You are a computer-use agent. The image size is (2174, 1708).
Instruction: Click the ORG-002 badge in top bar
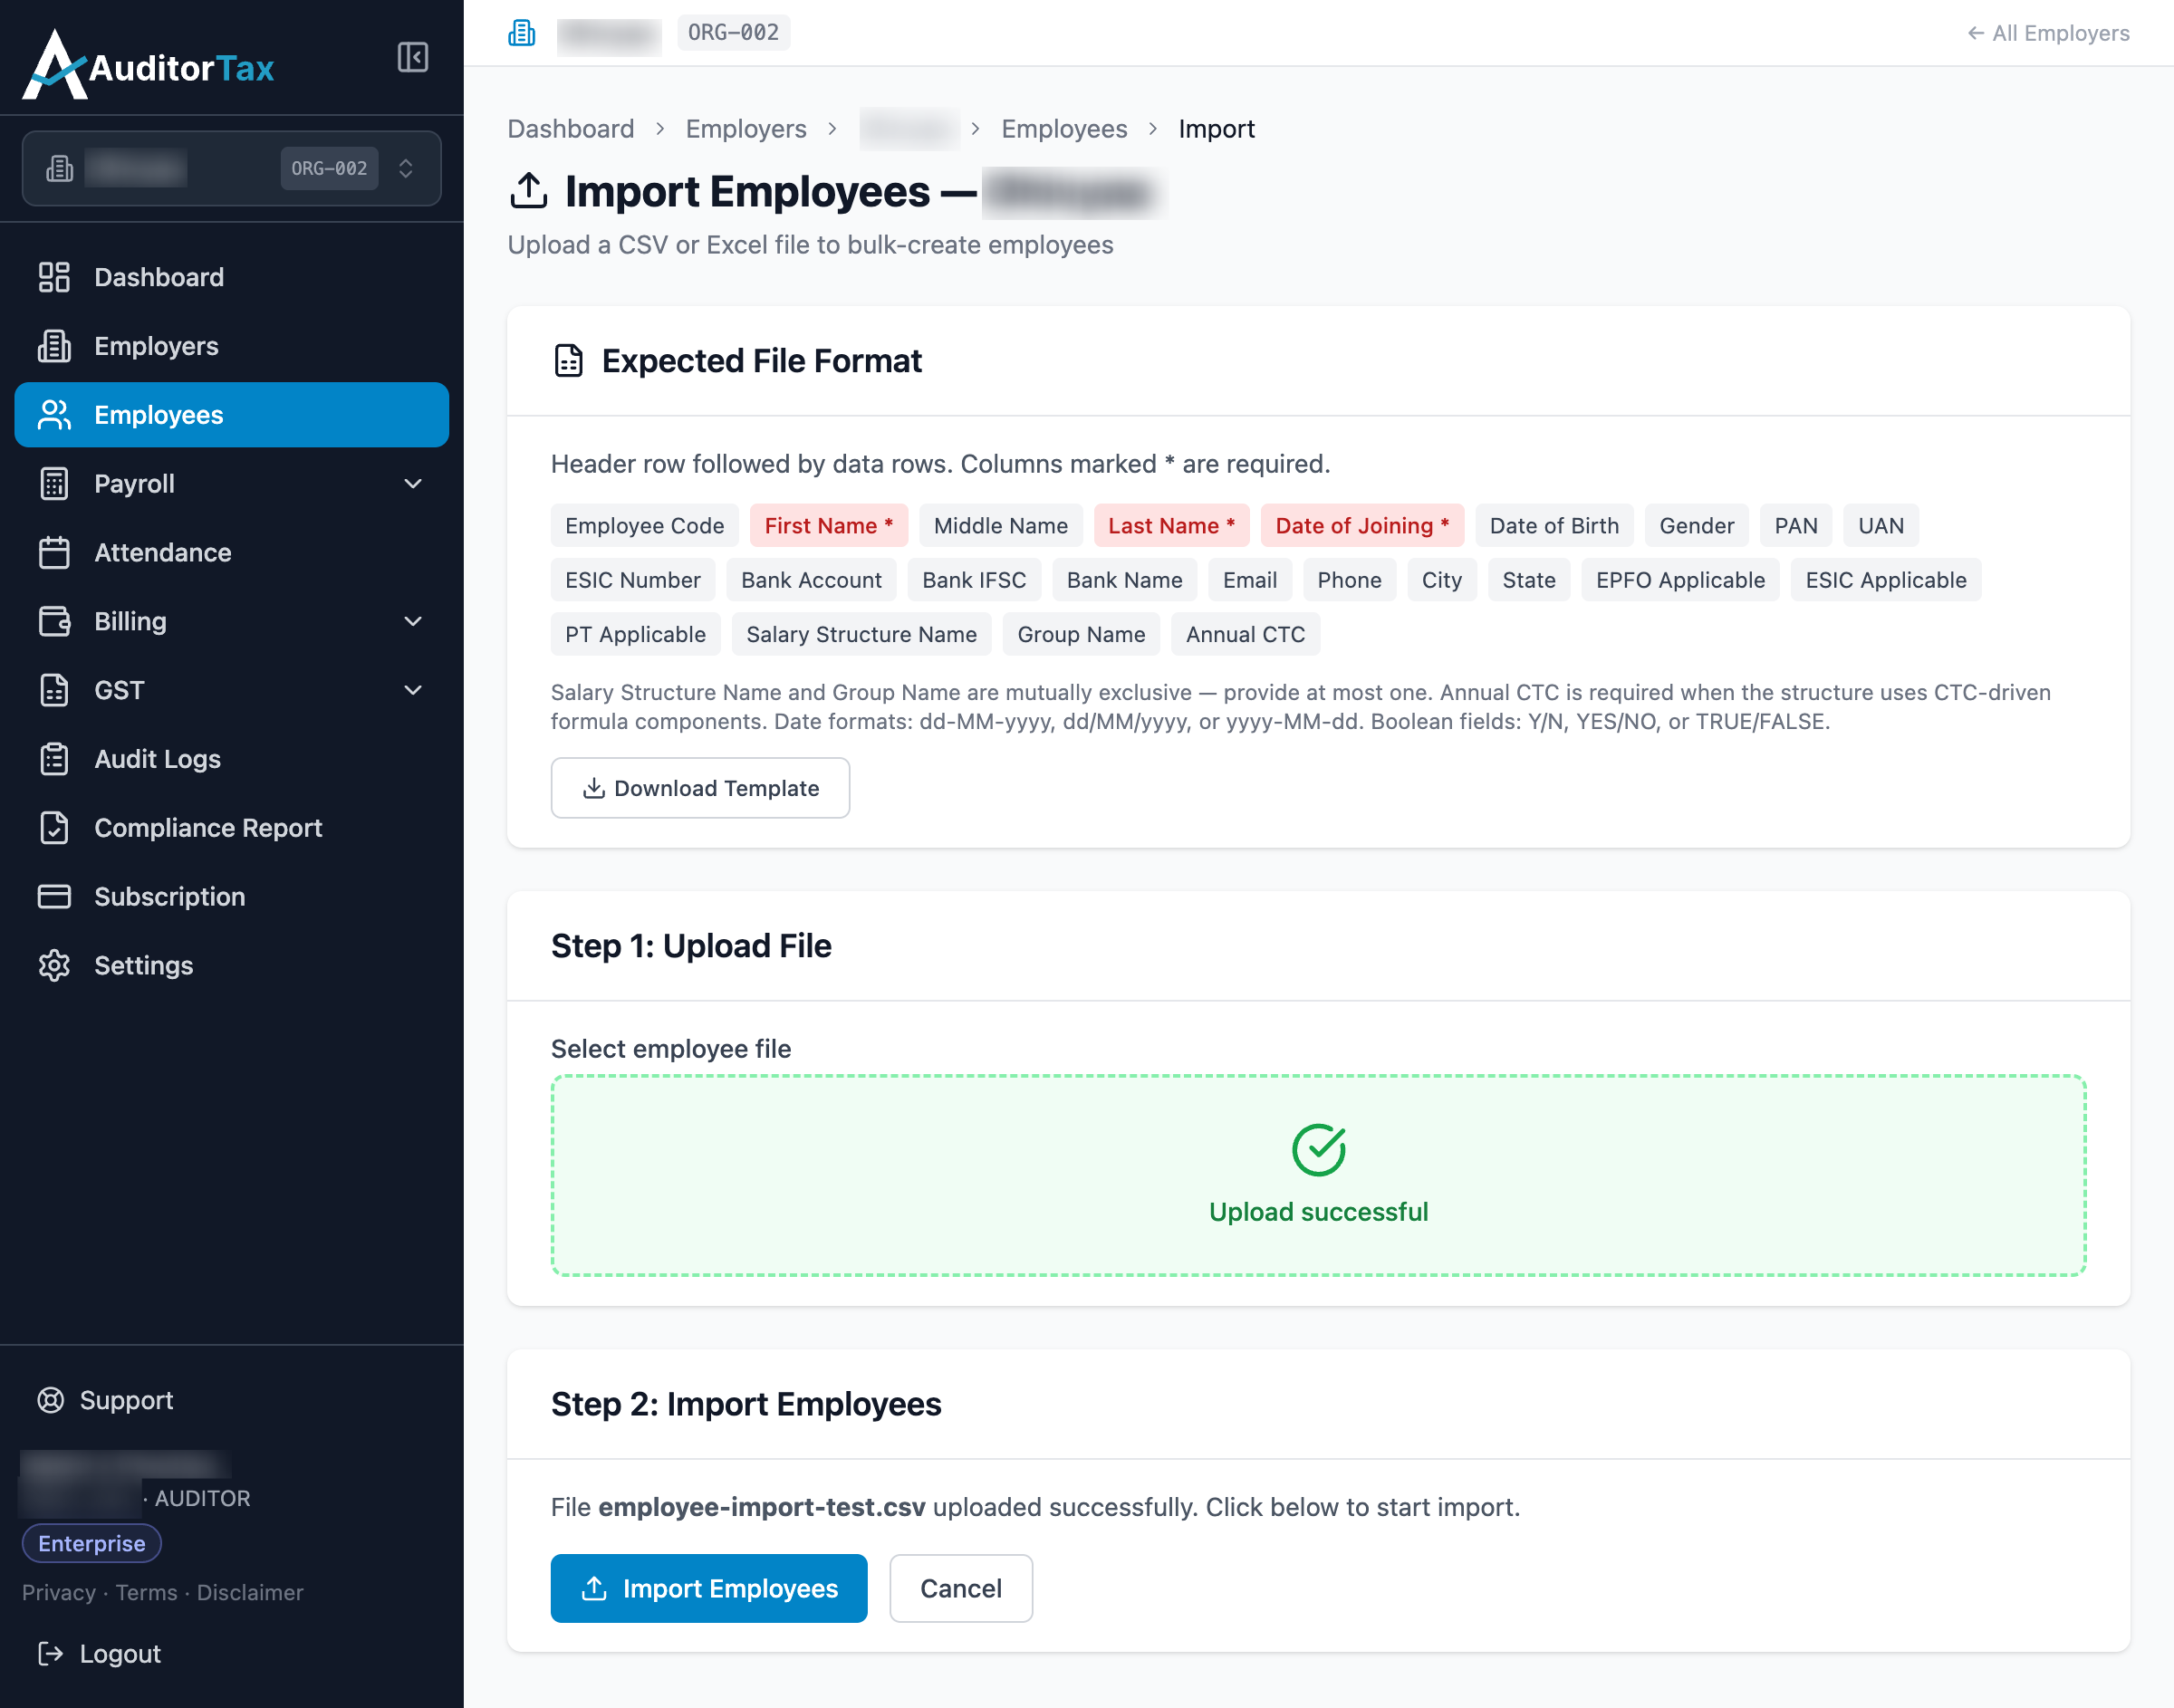[733, 33]
